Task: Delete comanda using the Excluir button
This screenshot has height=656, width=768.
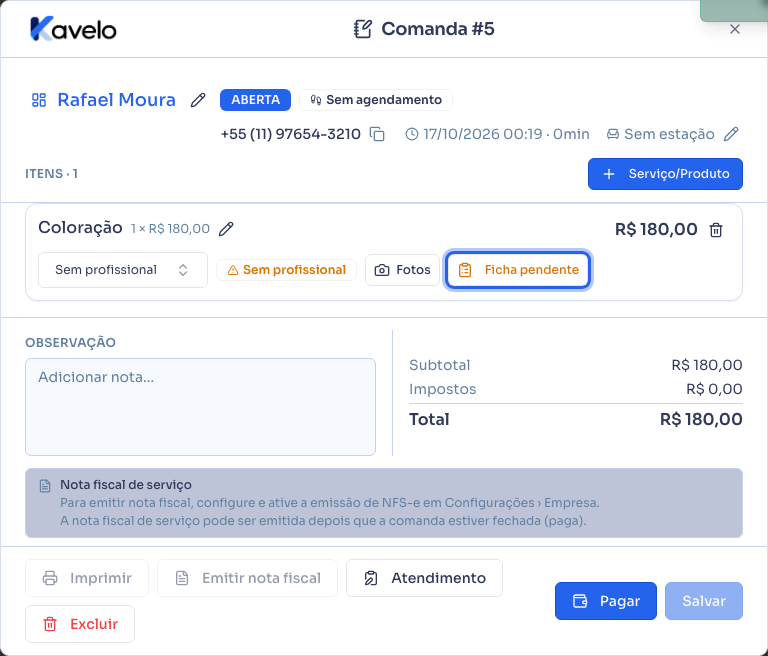Action: pyautogui.click(x=80, y=624)
